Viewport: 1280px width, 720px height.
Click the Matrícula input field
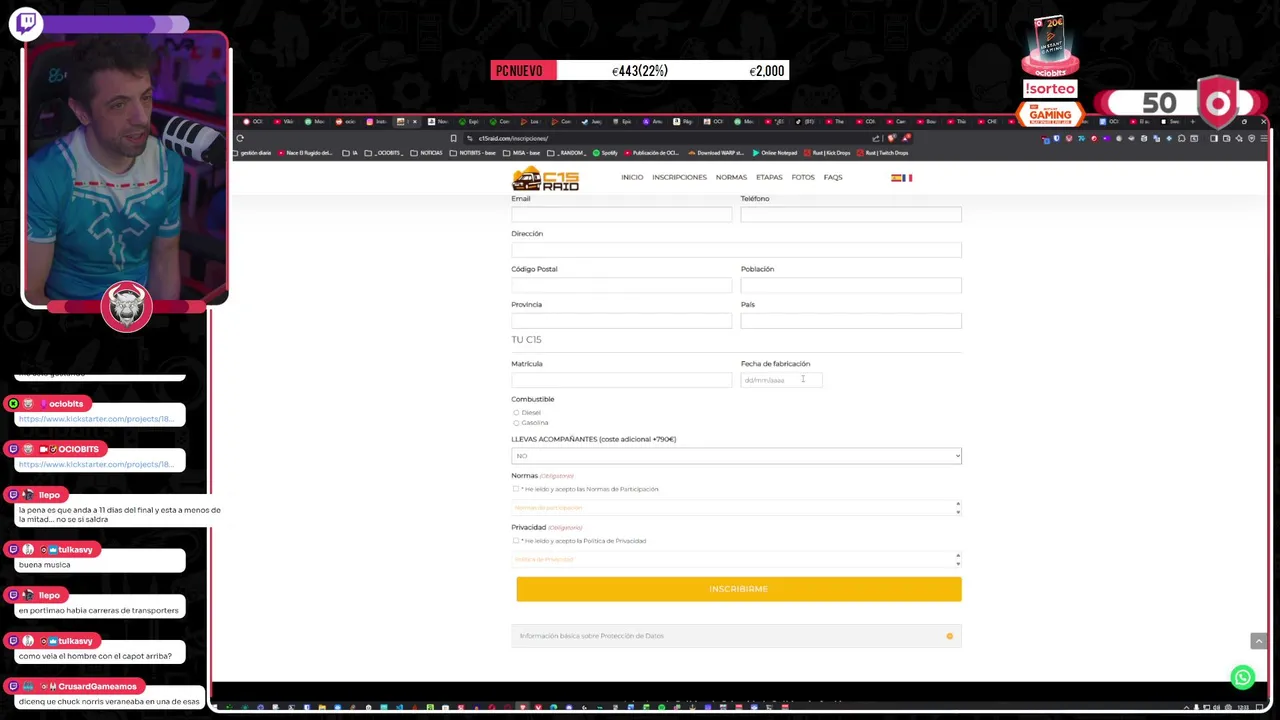point(621,380)
